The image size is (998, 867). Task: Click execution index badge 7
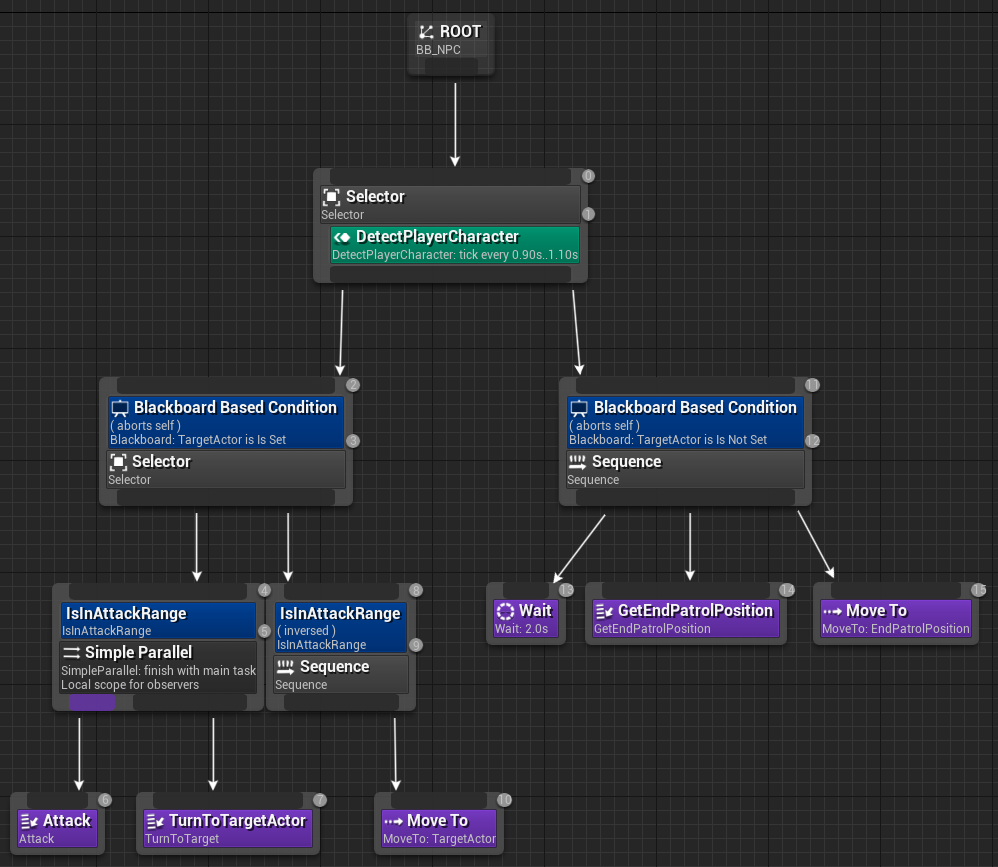coord(320,800)
